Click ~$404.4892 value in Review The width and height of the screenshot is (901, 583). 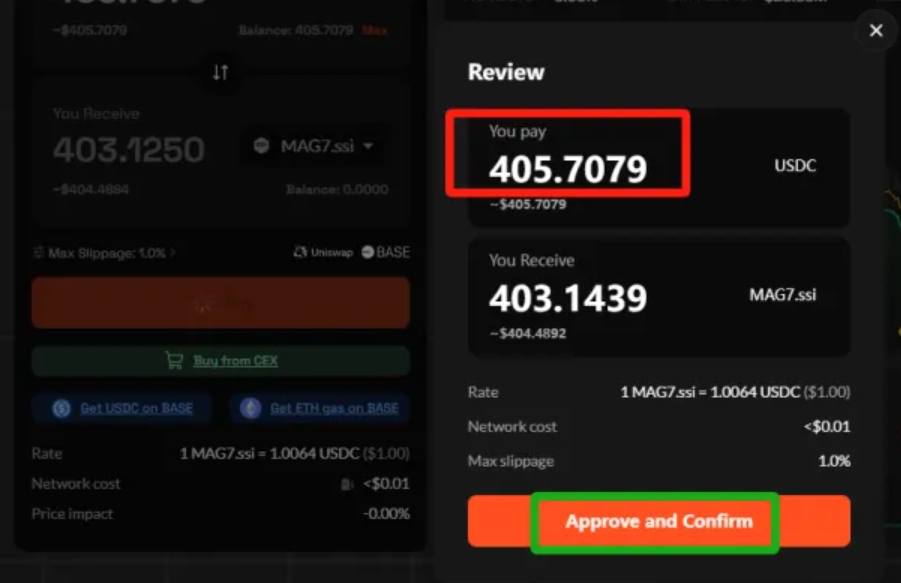coord(528,333)
